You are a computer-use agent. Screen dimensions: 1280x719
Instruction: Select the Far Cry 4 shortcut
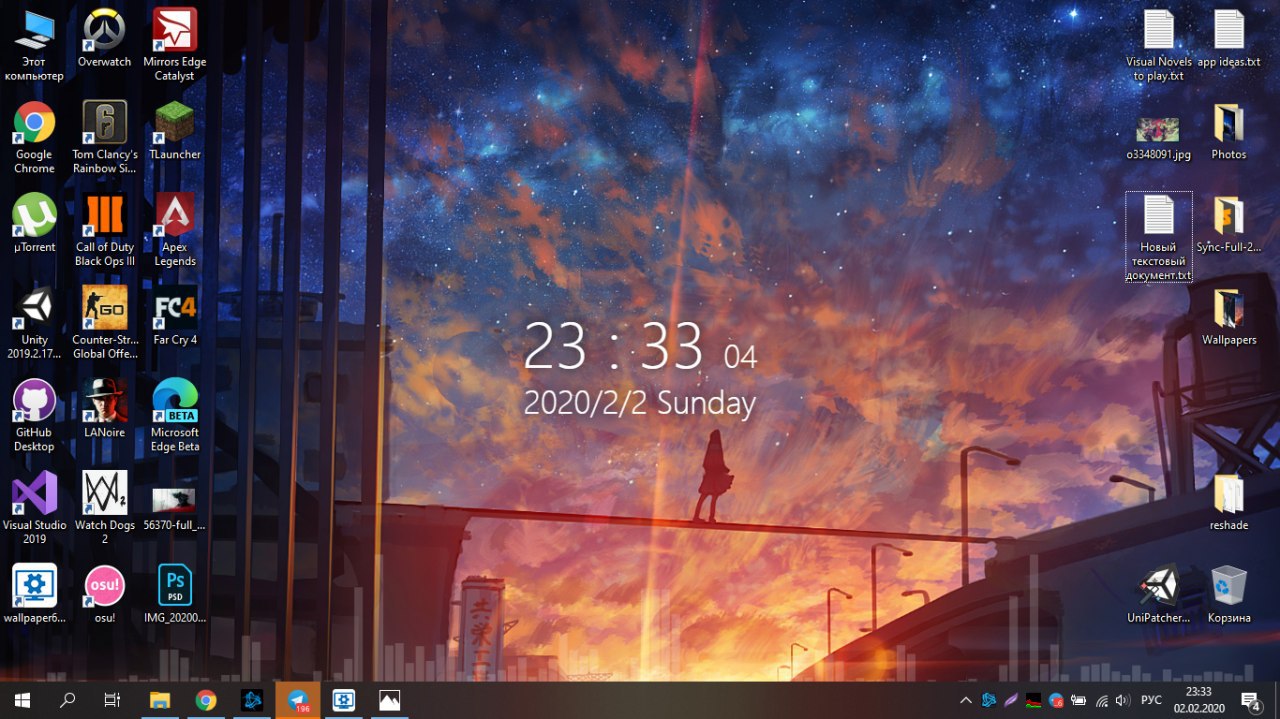point(174,317)
